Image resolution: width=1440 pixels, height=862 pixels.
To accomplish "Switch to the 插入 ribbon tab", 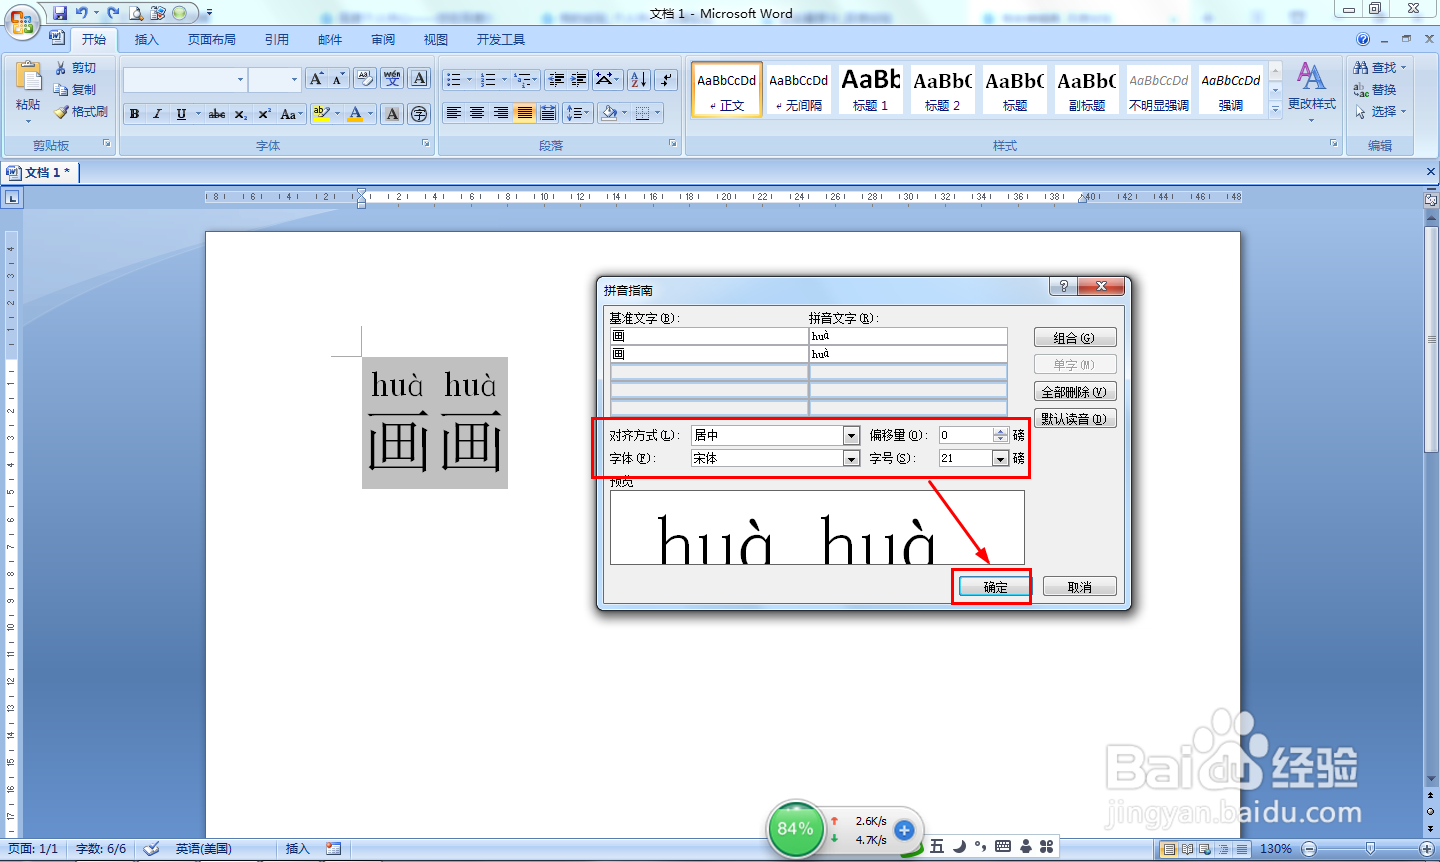I will (145, 40).
